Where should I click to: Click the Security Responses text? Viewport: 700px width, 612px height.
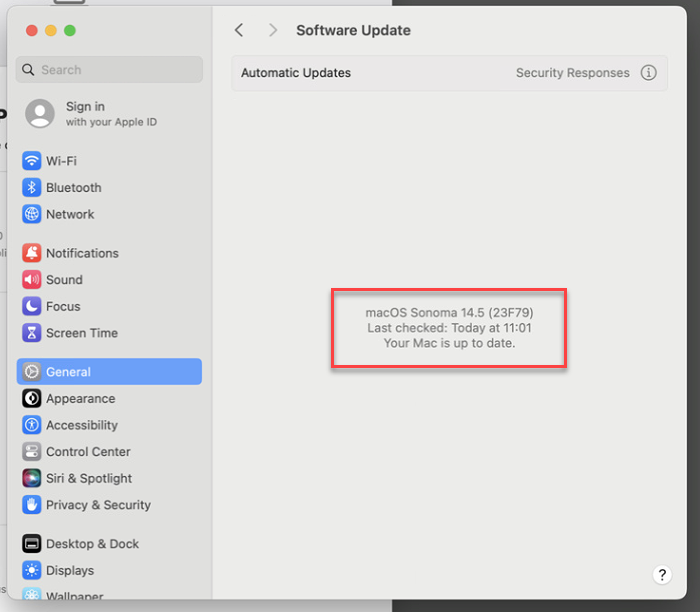[x=572, y=72]
